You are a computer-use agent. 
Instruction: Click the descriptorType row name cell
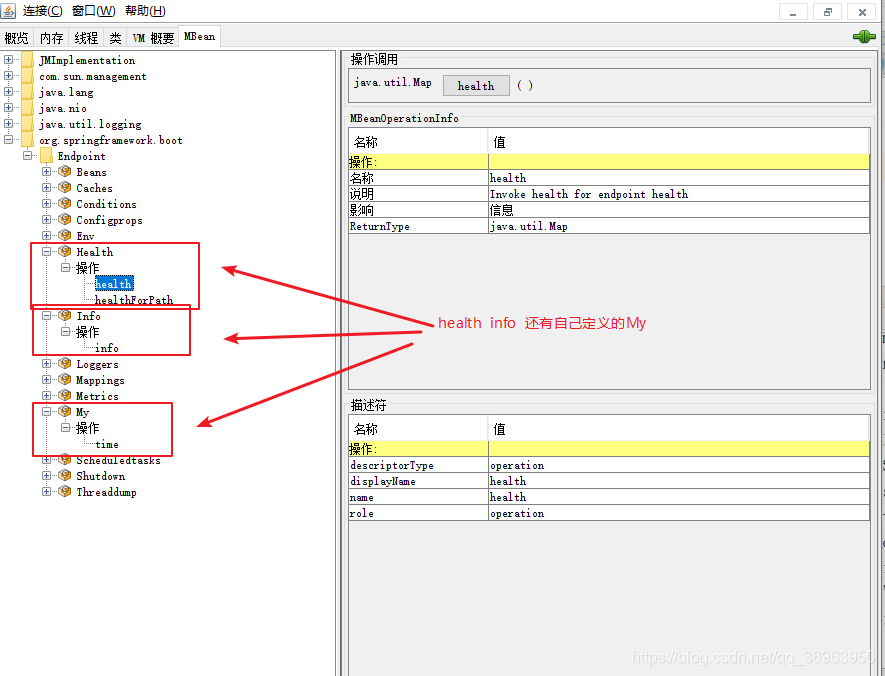click(418, 465)
